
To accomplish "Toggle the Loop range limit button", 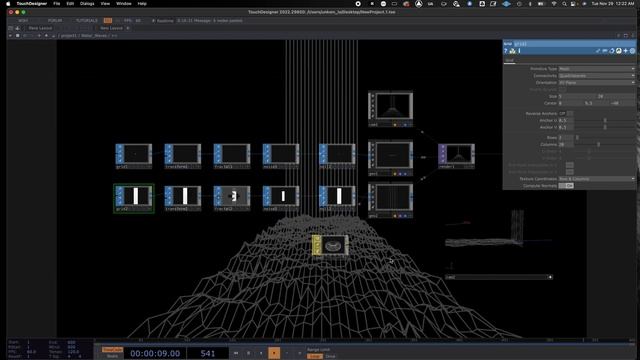I will click(x=315, y=356).
